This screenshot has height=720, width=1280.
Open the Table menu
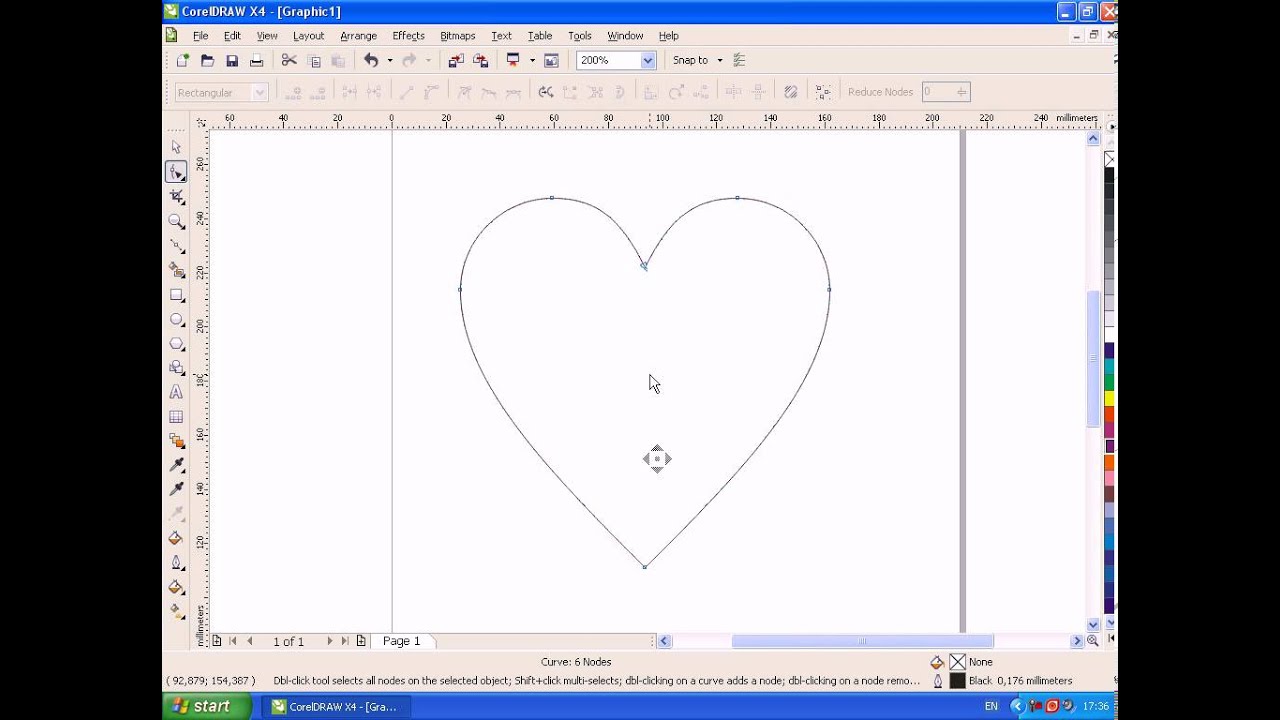540,36
